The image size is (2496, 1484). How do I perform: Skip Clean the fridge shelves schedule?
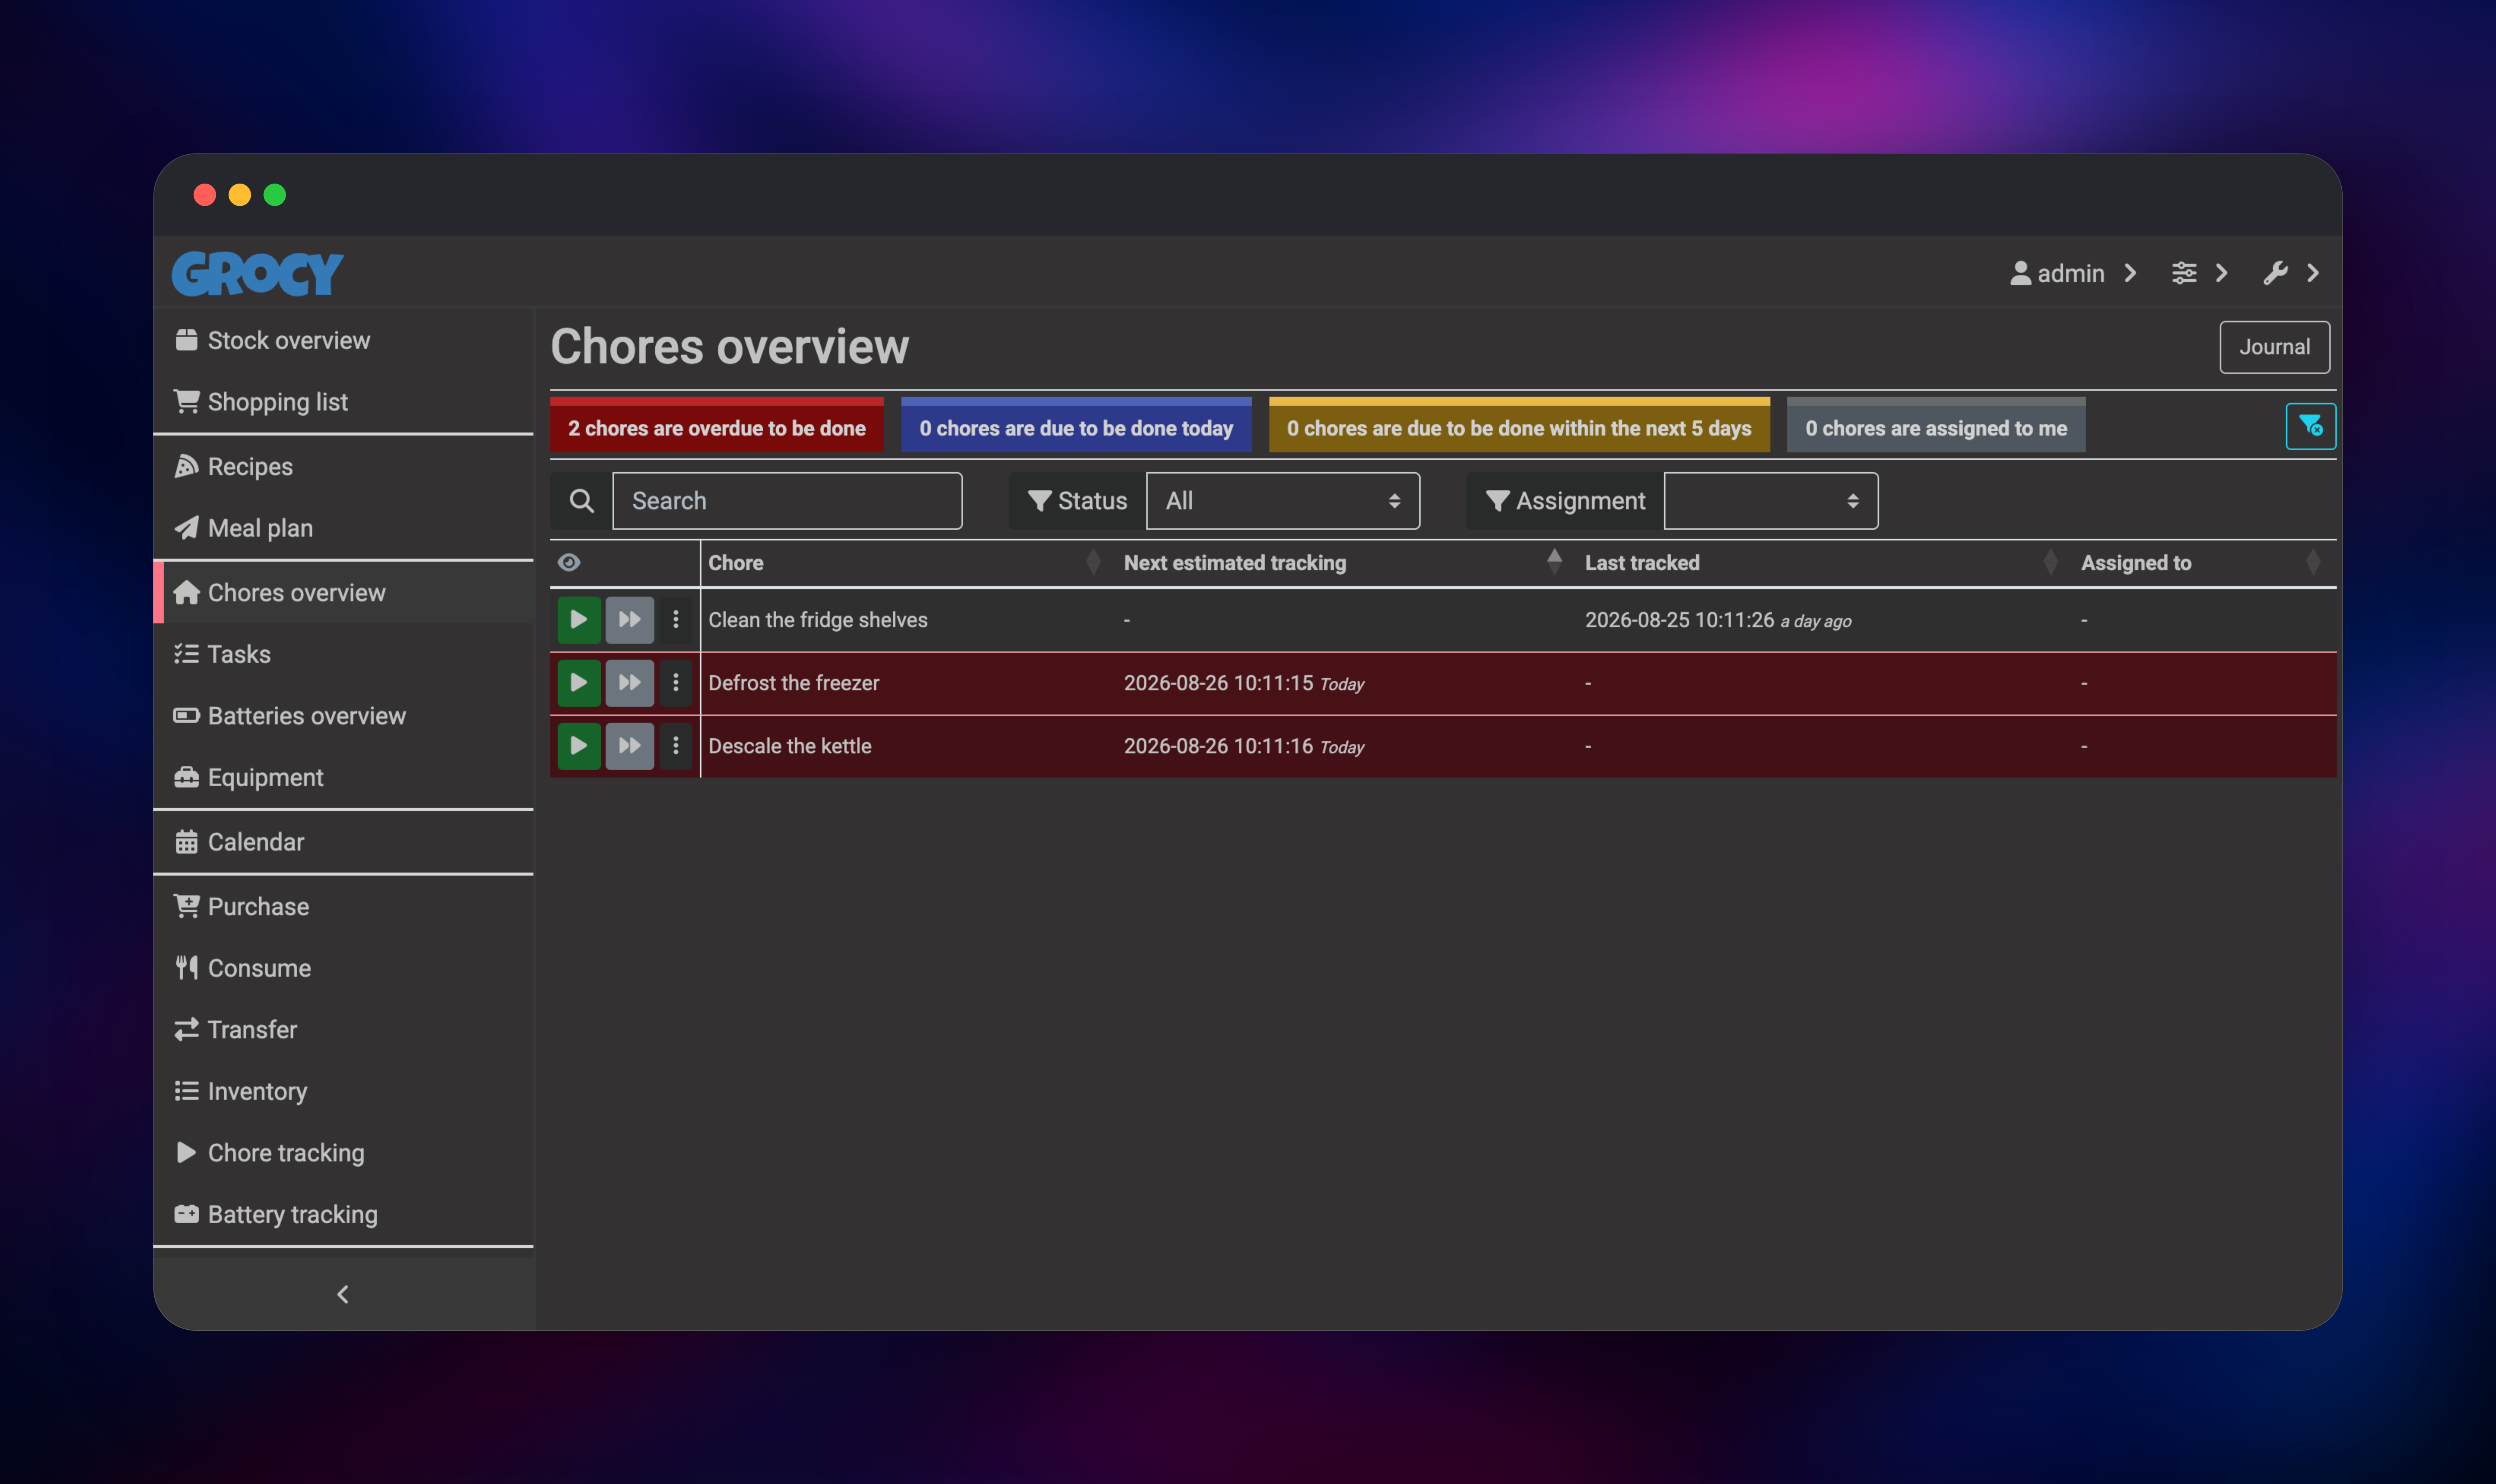click(629, 620)
